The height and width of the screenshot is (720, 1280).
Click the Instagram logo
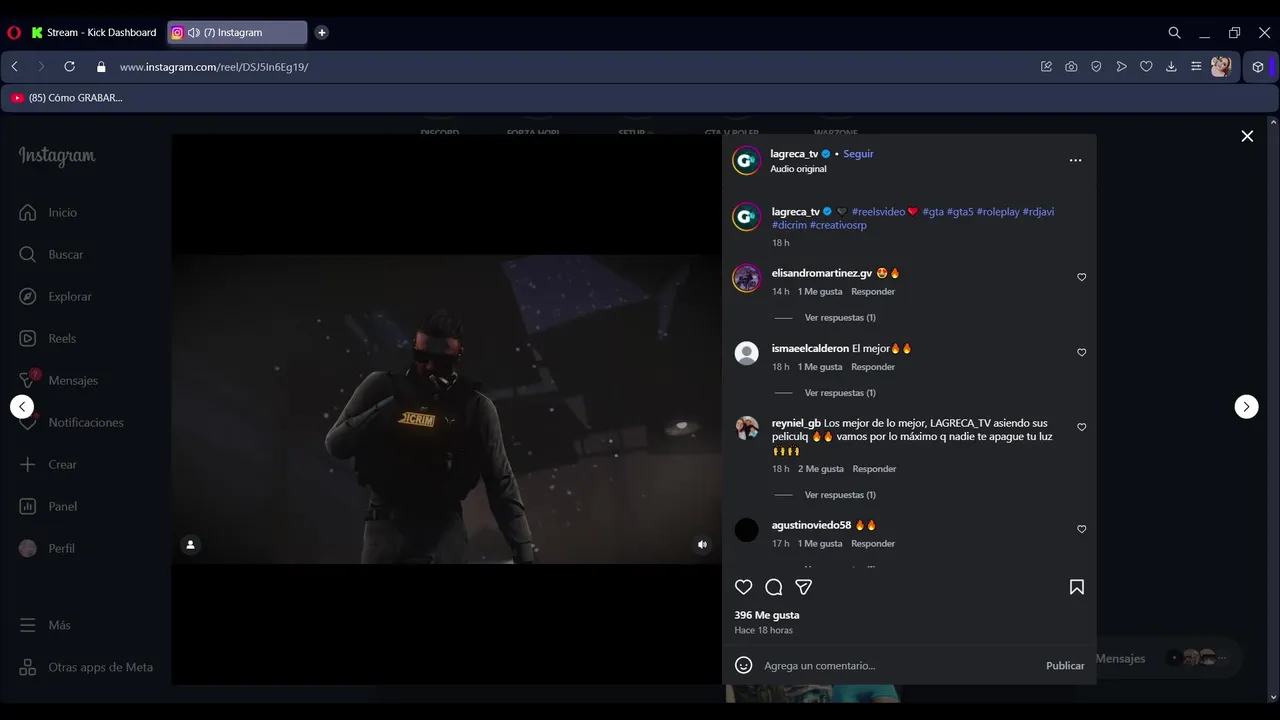57,157
